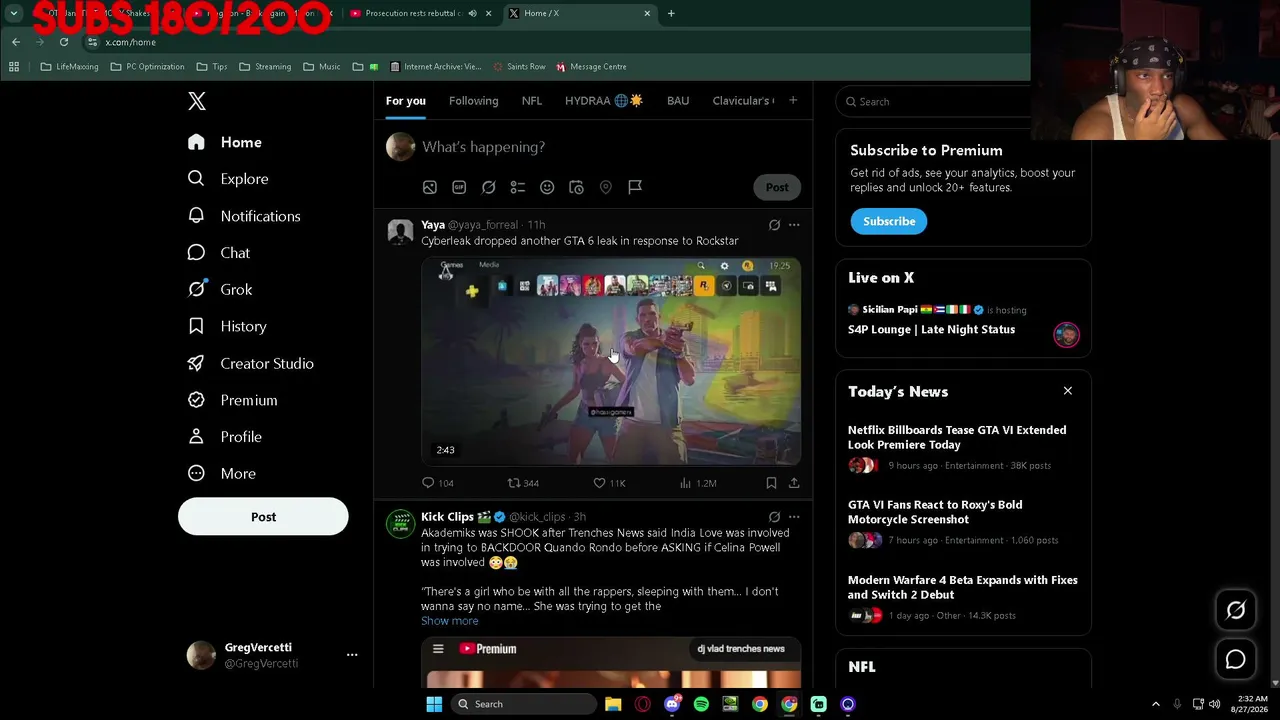Open Saints Row bookmark
This screenshot has height=720, width=1280.
(519, 67)
